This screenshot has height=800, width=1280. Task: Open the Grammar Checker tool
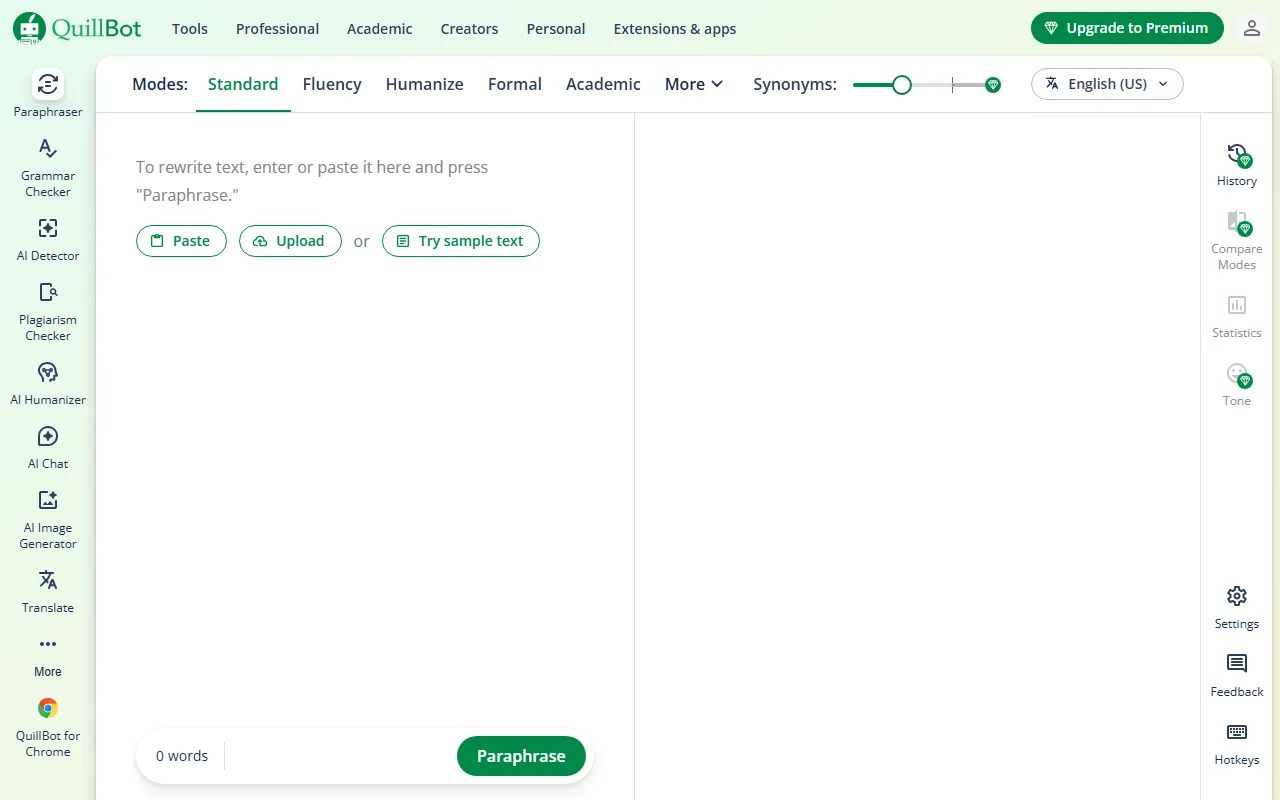[x=47, y=165]
